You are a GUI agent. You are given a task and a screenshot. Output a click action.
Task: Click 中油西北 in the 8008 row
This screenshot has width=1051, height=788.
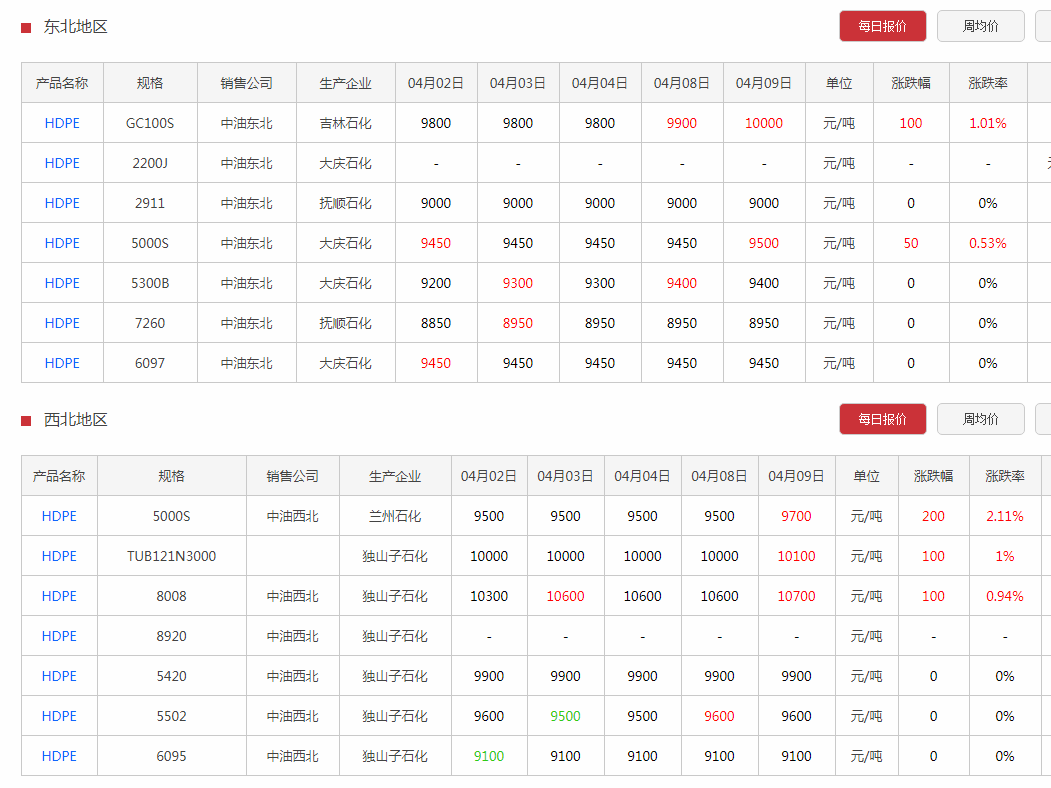[292, 596]
